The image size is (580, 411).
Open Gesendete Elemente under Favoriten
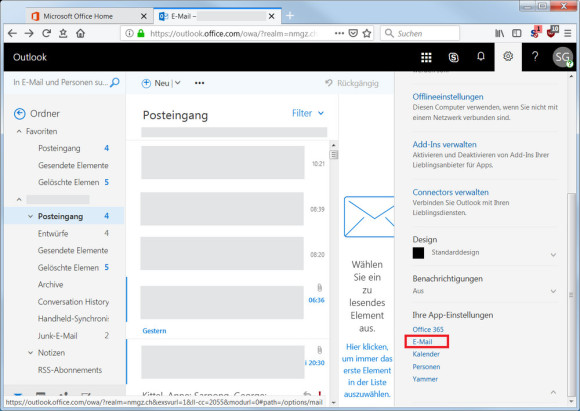point(73,165)
